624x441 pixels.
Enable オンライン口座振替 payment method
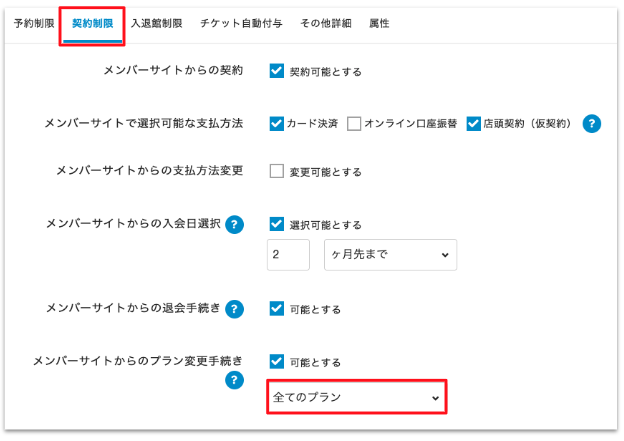pos(354,124)
